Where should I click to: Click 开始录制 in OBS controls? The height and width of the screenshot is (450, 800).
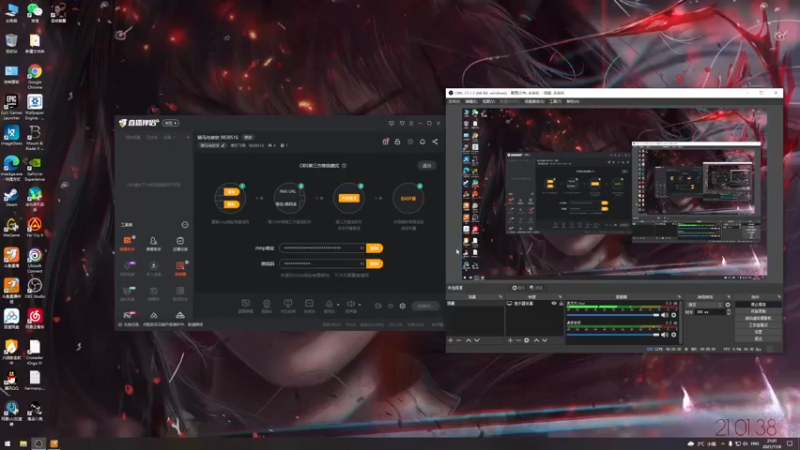tap(758, 311)
